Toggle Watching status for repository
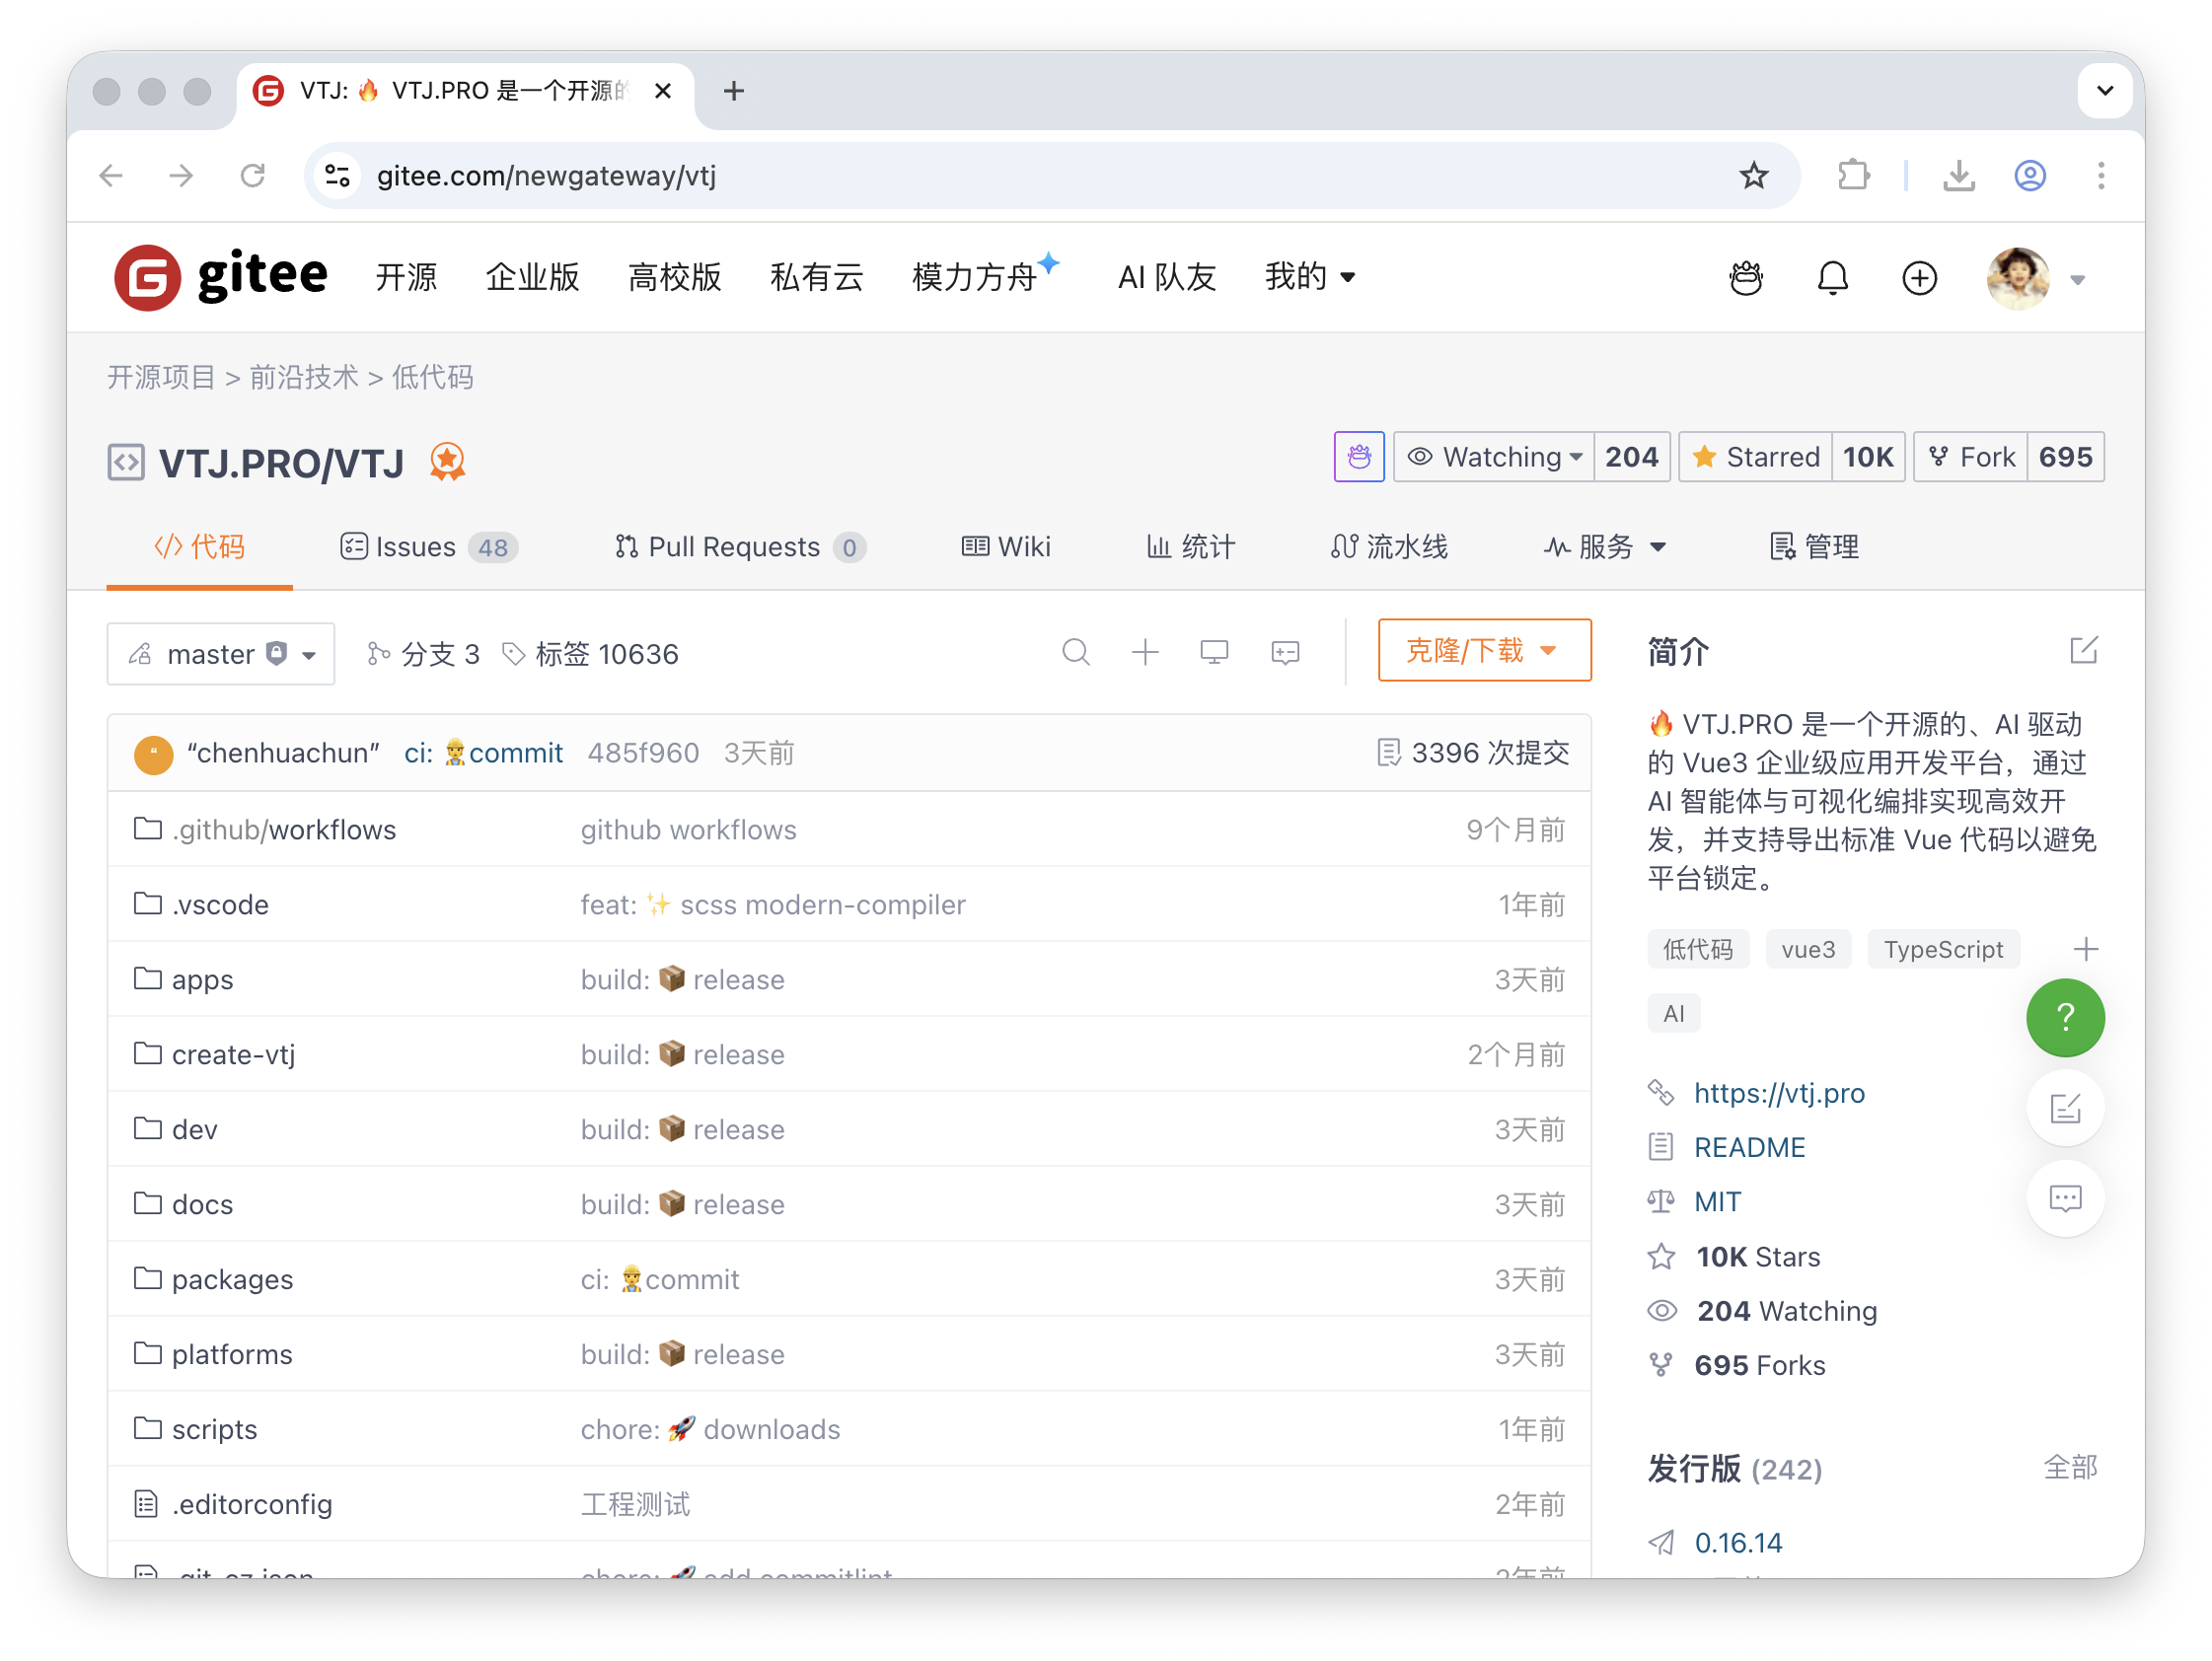The height and width of the screenshot is (1661, 2212). pos(1494,457)
